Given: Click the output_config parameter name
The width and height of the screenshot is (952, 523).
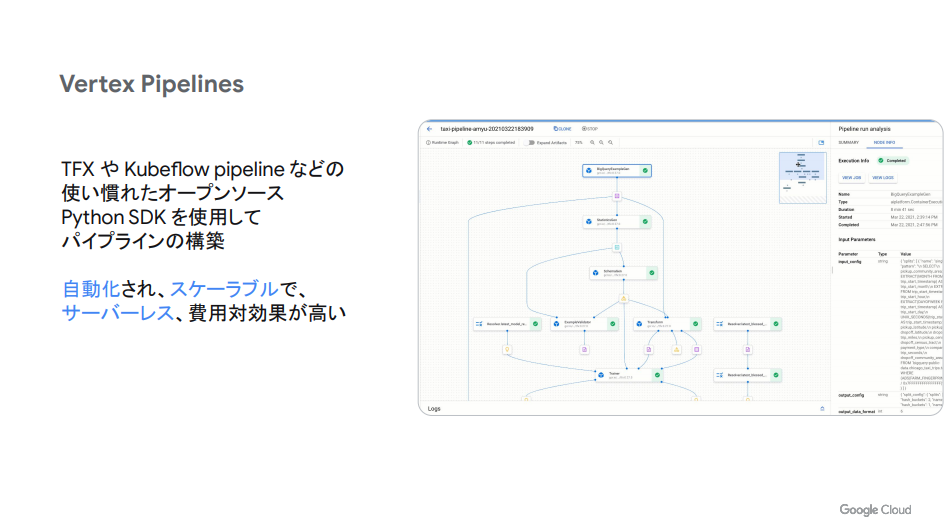Looking at the screenshot, I should (851, 395).
